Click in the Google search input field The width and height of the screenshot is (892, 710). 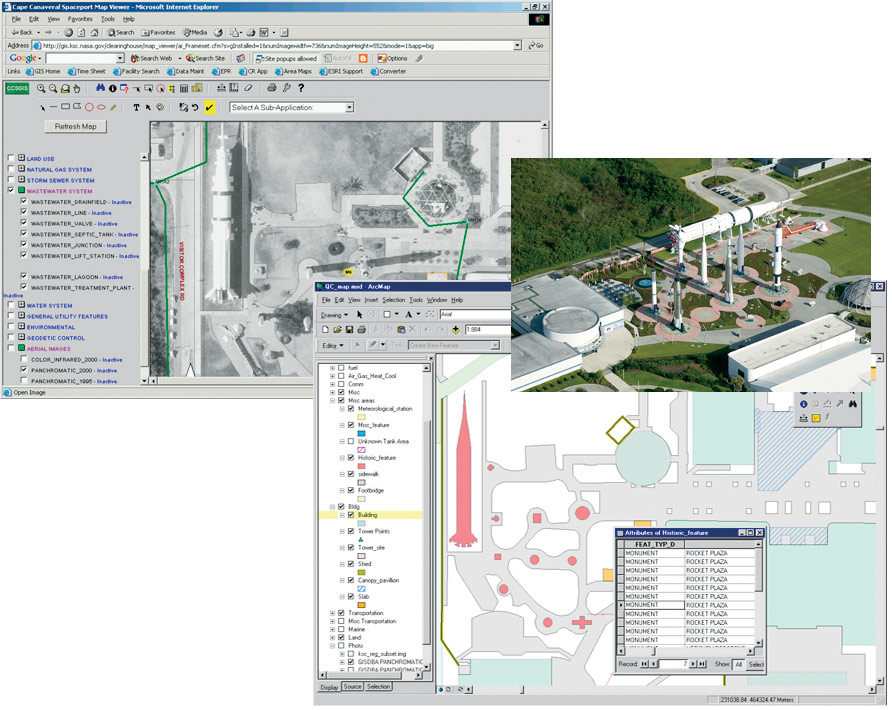coord(81,58)
